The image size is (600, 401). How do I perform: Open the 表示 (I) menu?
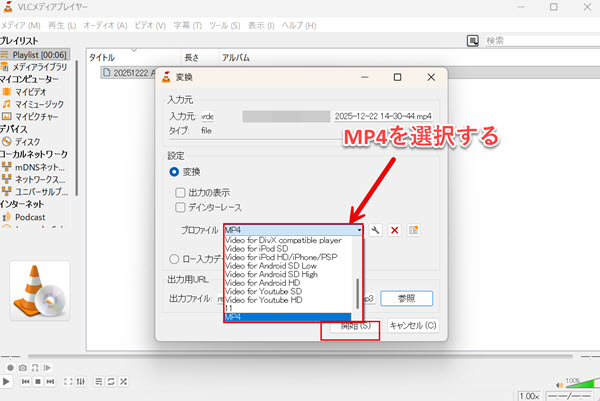(x=261, y=26)
